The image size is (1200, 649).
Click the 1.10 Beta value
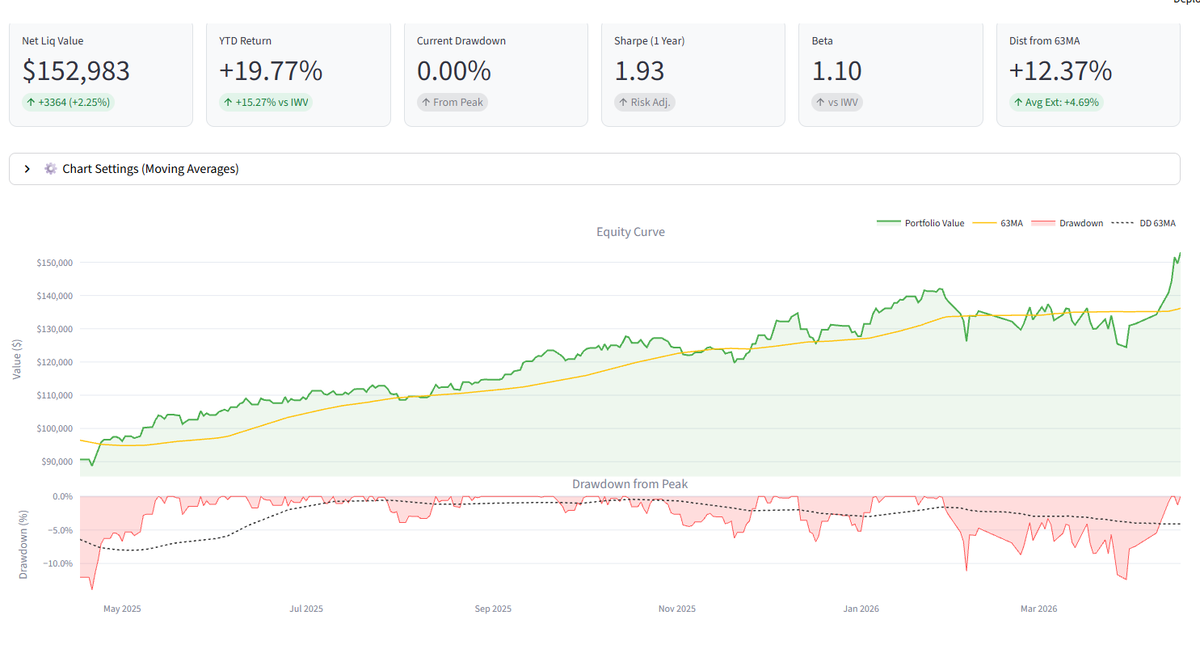pos(836,71)
